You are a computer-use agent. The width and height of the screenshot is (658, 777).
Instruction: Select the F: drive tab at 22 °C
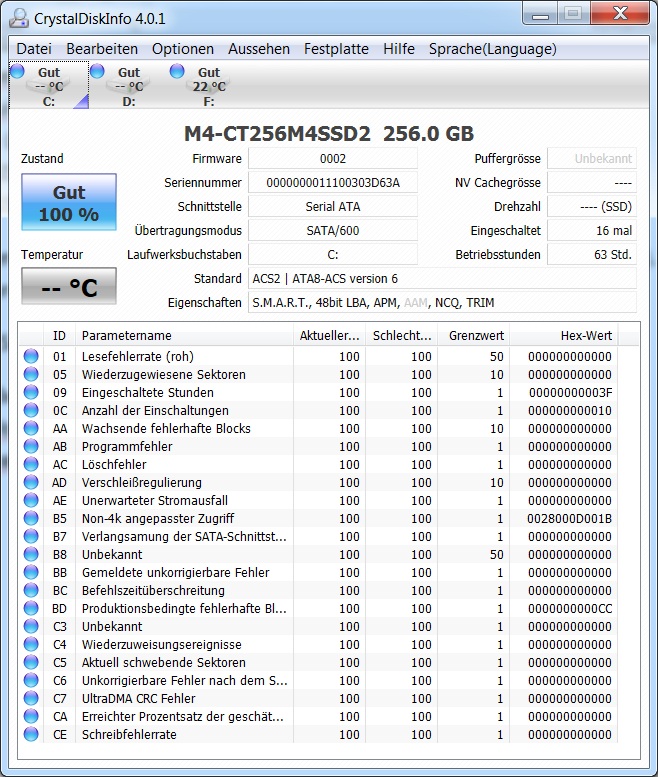208,86
